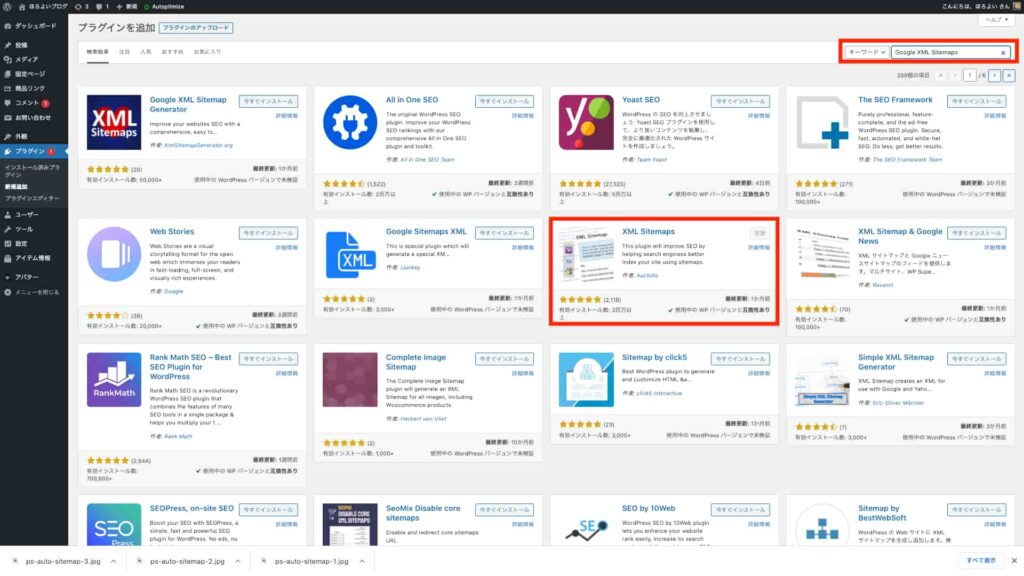Click the current page number field
The height and width of the screenshot is (576, 1024).
(970, 76)
